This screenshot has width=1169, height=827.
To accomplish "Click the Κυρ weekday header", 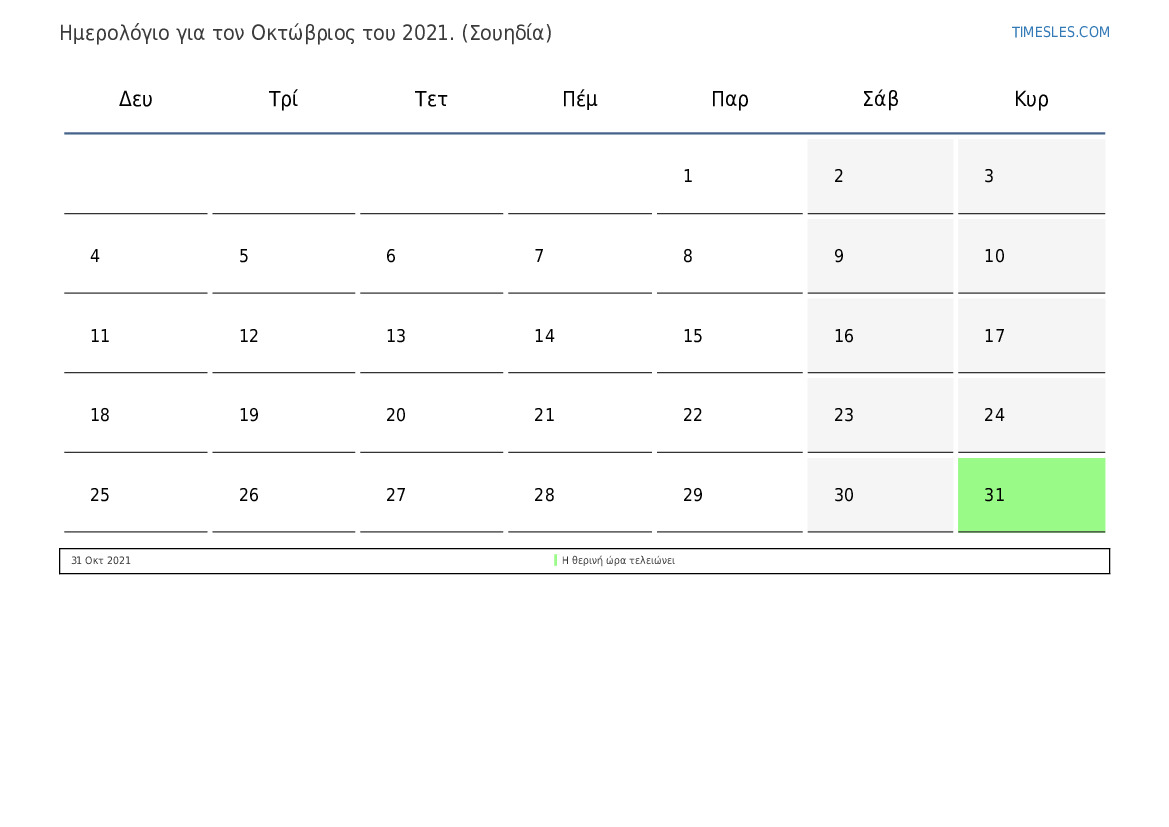I will pos(1031,99).
